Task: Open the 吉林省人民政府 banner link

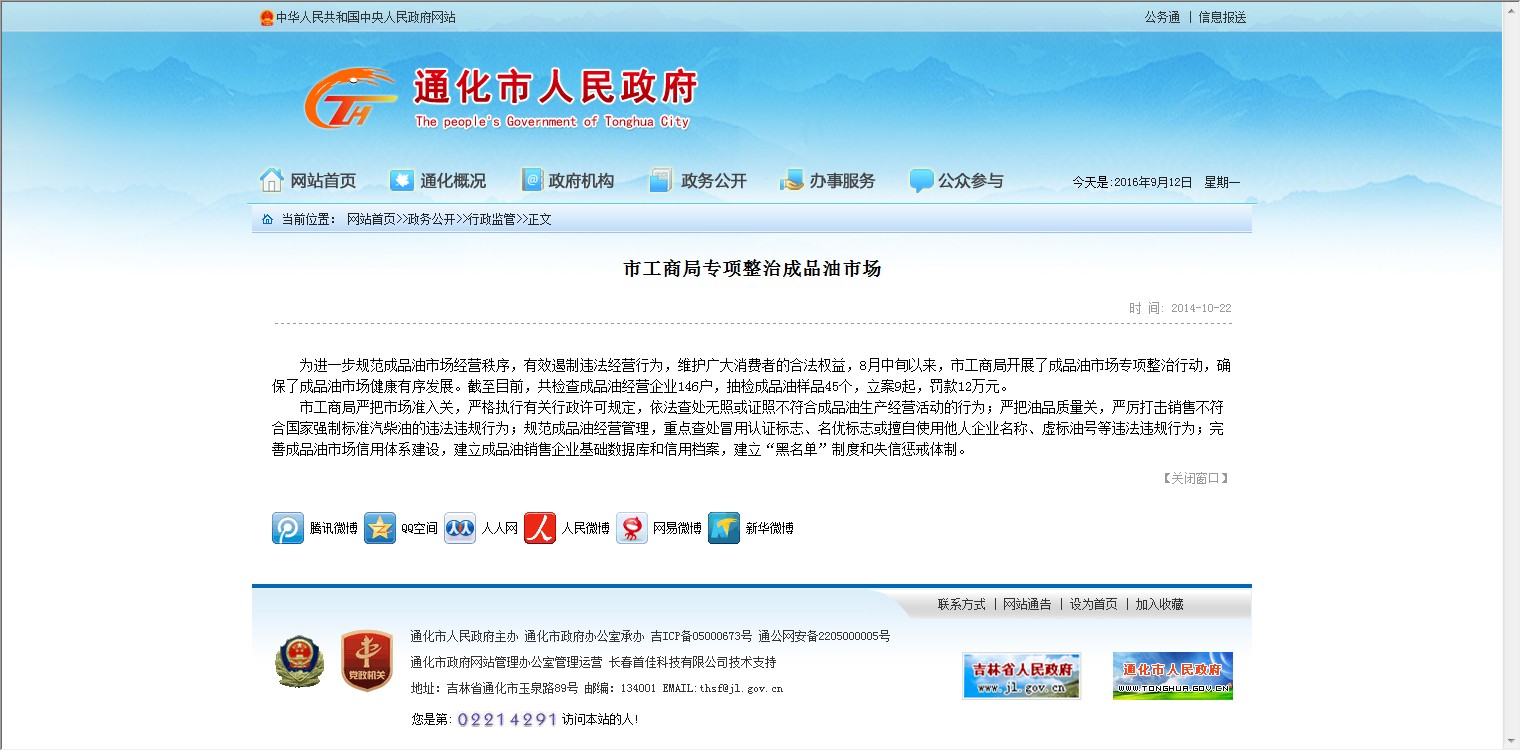Action: pos(1021,676)
